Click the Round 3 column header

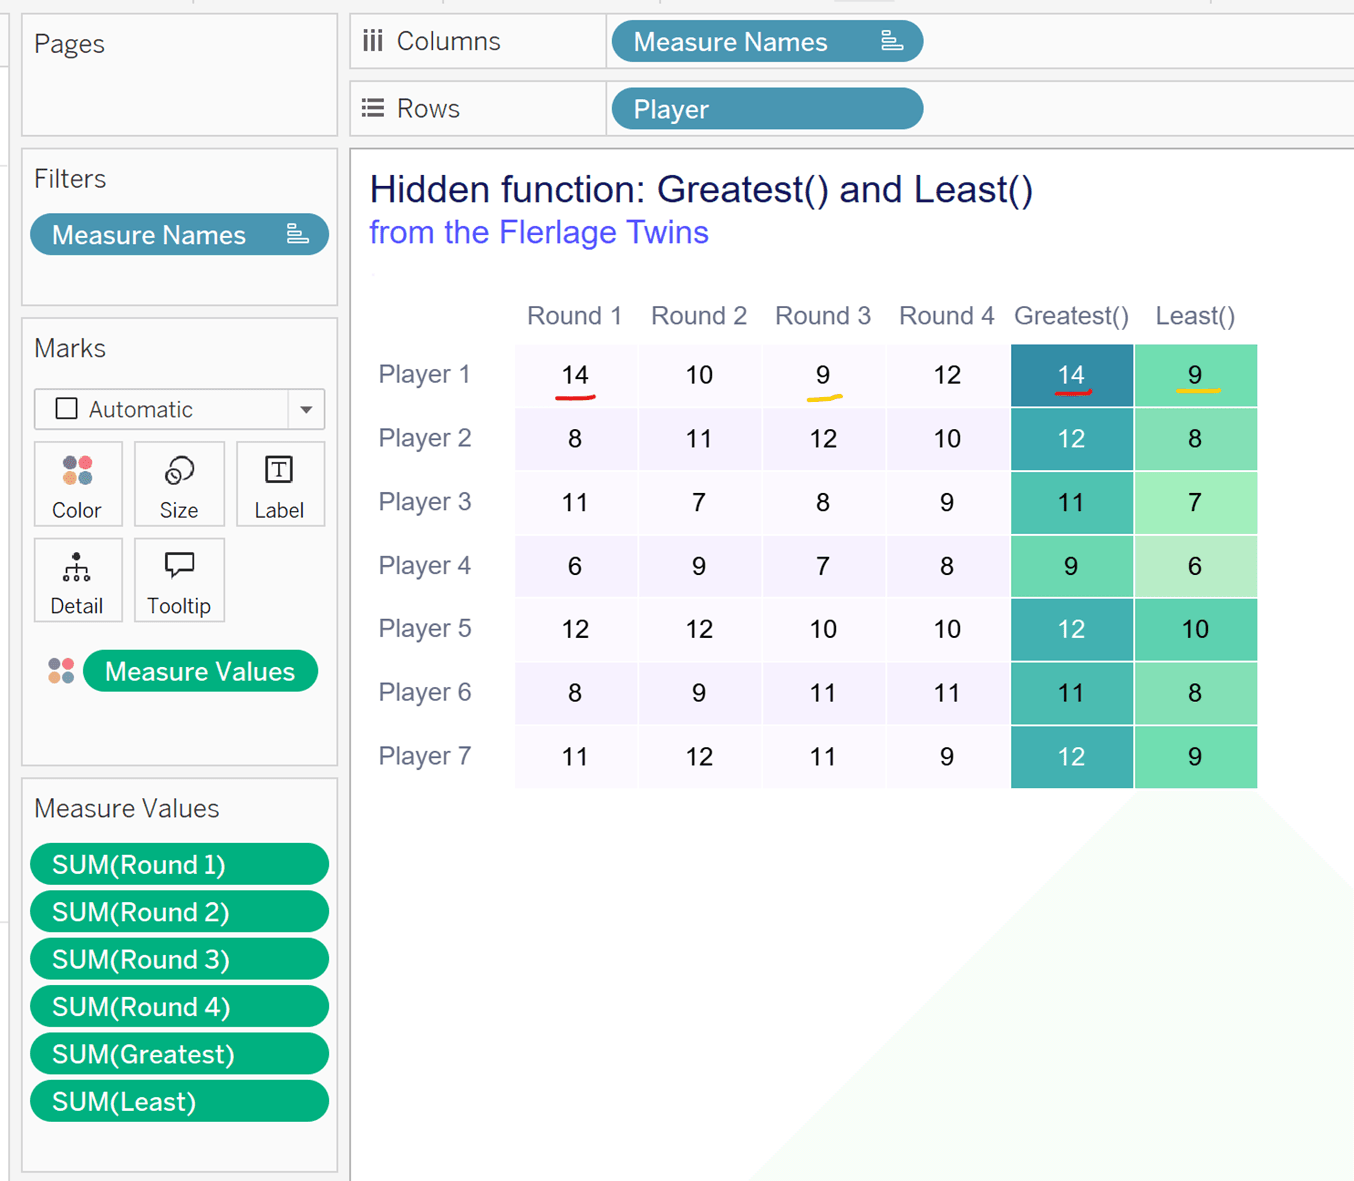point(823,316)
